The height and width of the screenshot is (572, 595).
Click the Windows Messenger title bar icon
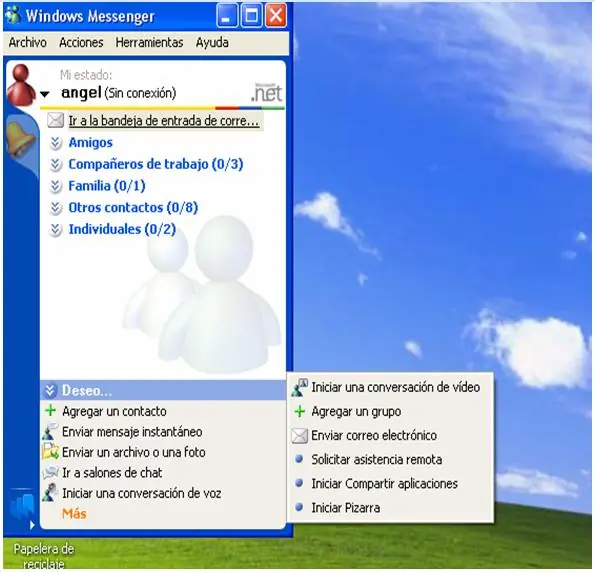13,16
